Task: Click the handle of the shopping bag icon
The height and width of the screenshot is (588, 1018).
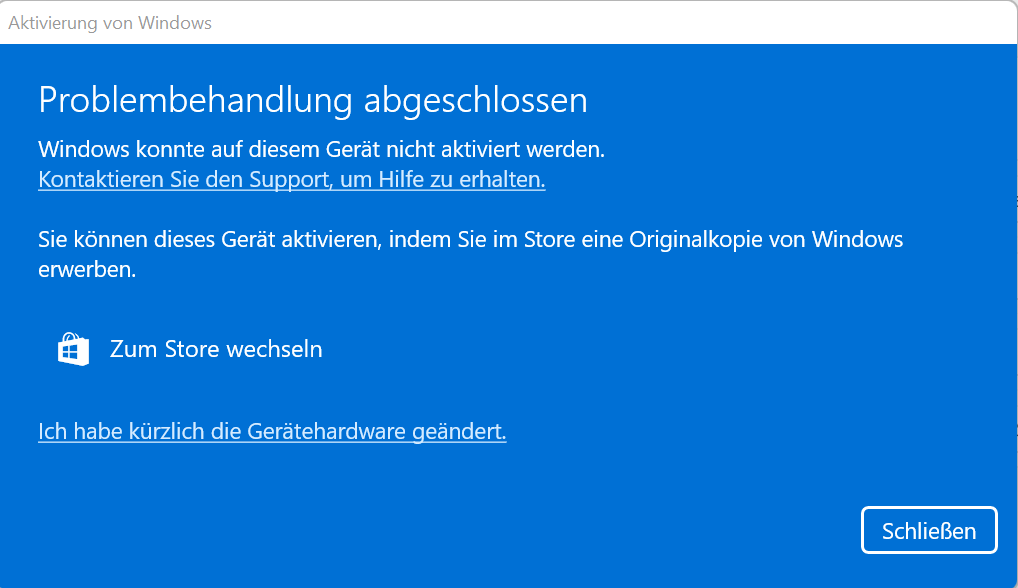Action: coord(73,337)
